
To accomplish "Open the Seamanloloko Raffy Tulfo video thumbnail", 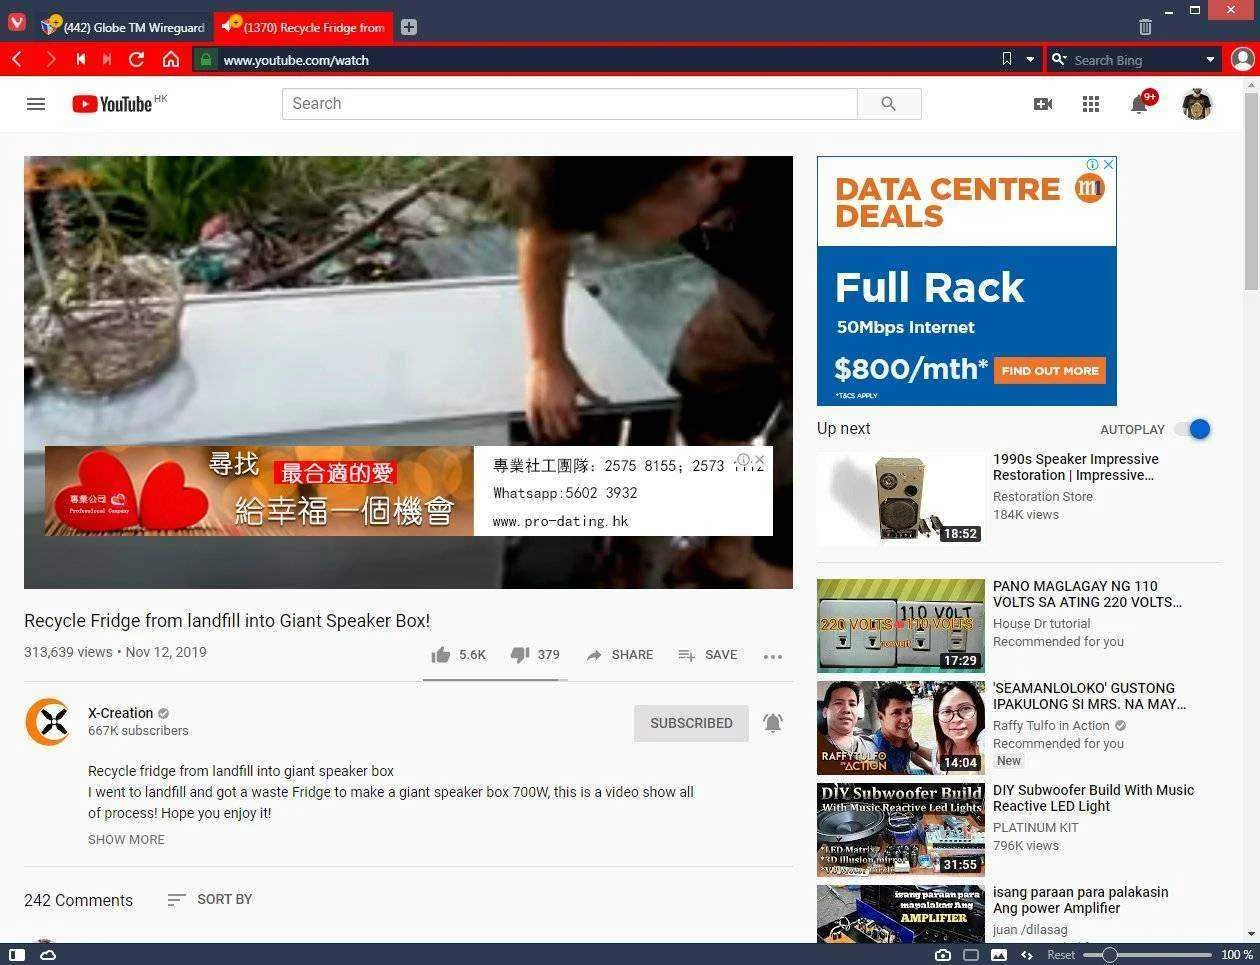I will (901, 727).
